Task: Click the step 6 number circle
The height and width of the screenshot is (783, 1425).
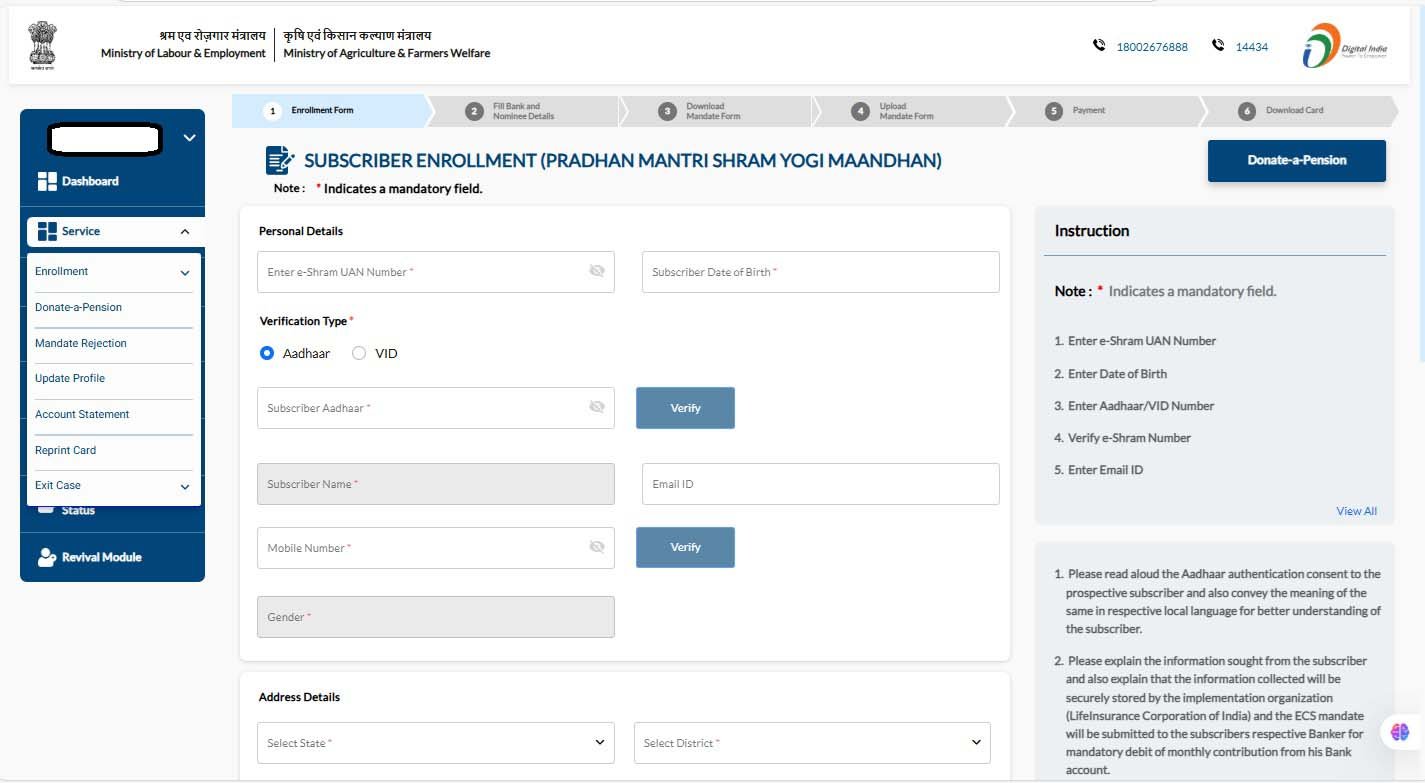Action: pos(1246,111)
